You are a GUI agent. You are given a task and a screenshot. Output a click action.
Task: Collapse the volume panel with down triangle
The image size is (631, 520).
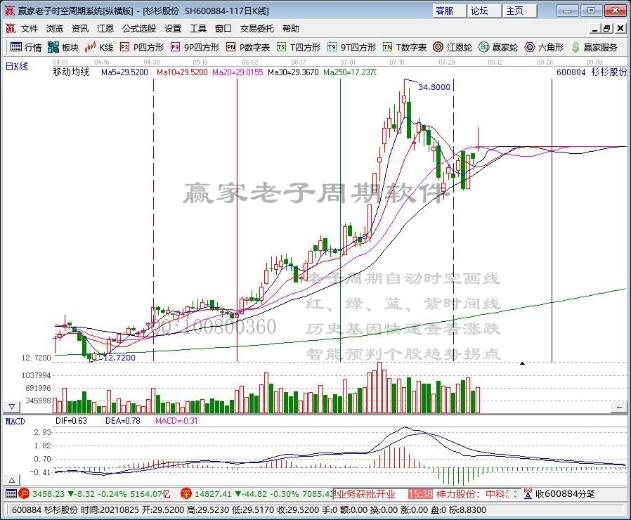12,407
